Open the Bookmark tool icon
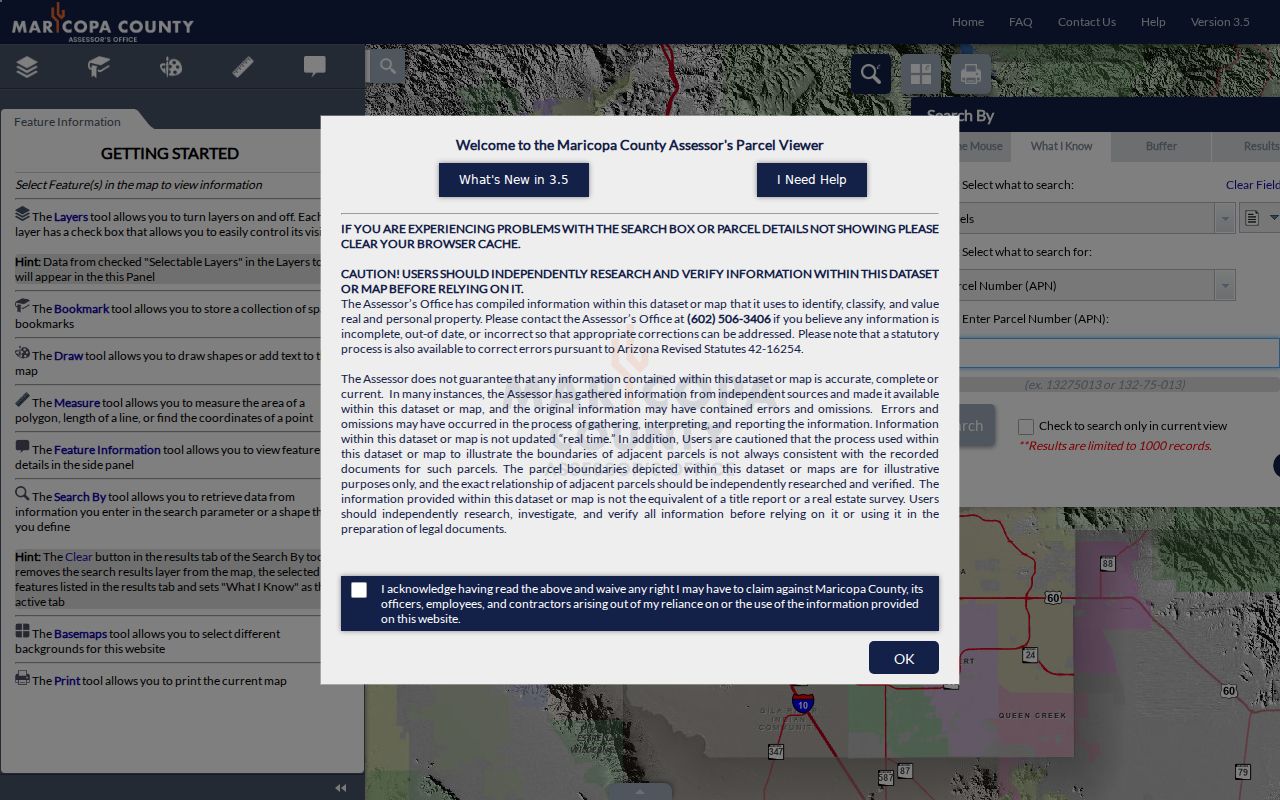The width and height of the screenshot is (1280, 800). (x=98, y=67)
